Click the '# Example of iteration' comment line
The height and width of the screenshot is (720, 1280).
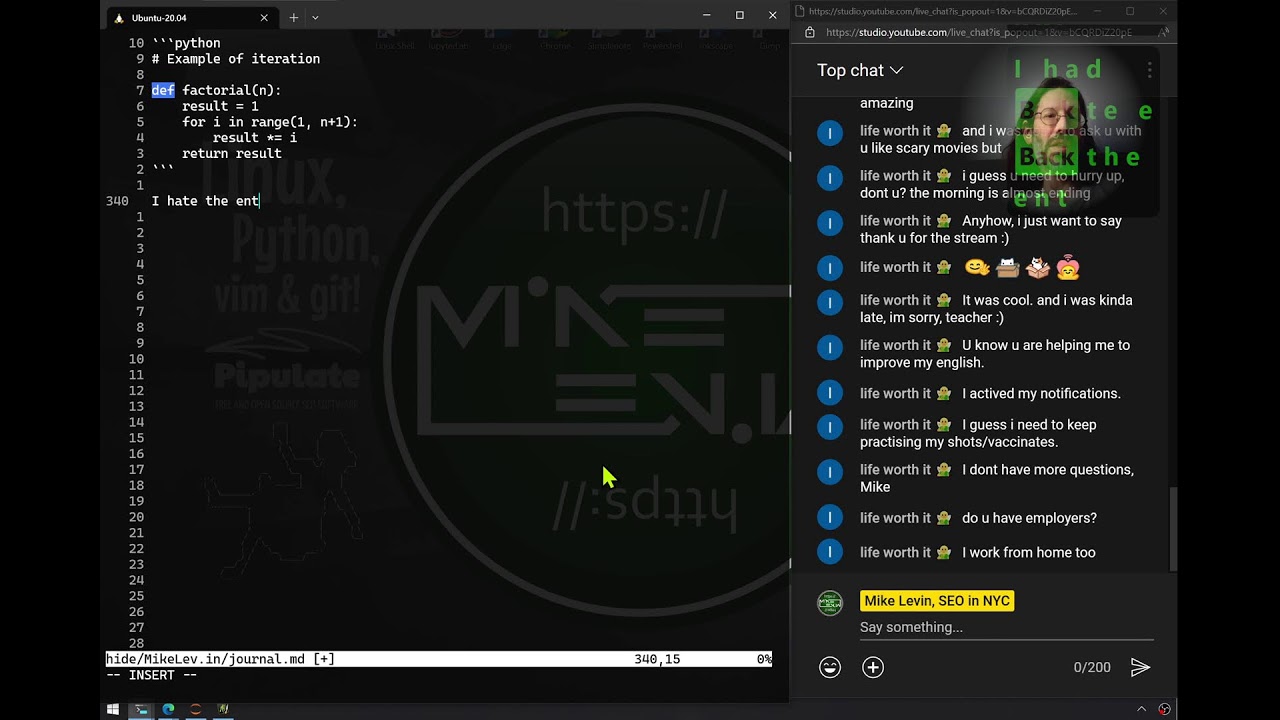(236, 59)
